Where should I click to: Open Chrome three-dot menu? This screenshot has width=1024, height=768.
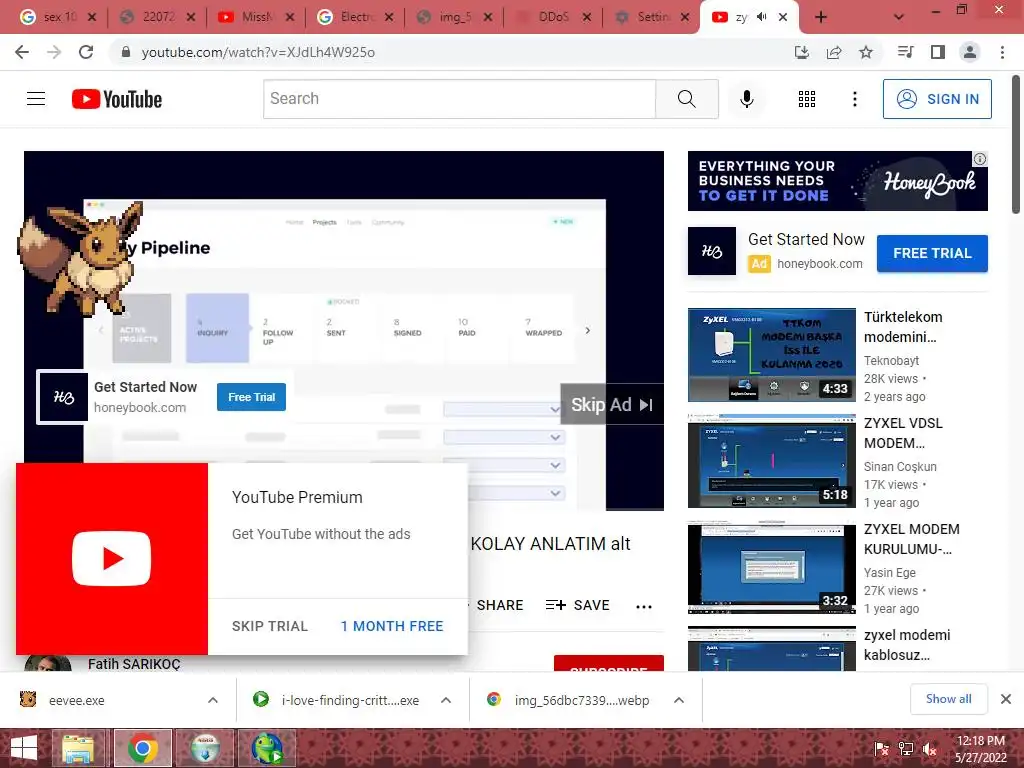point(1002,52)
